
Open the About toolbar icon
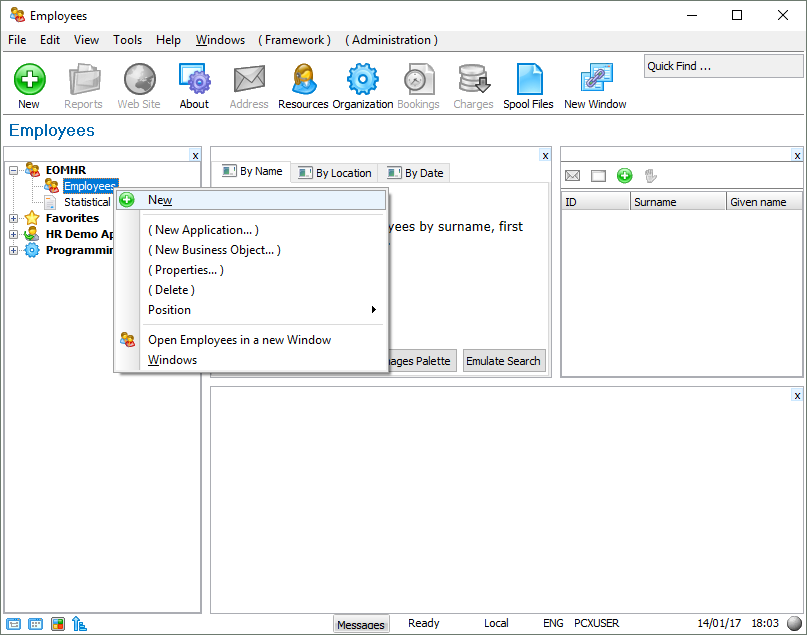pos(194,80)
